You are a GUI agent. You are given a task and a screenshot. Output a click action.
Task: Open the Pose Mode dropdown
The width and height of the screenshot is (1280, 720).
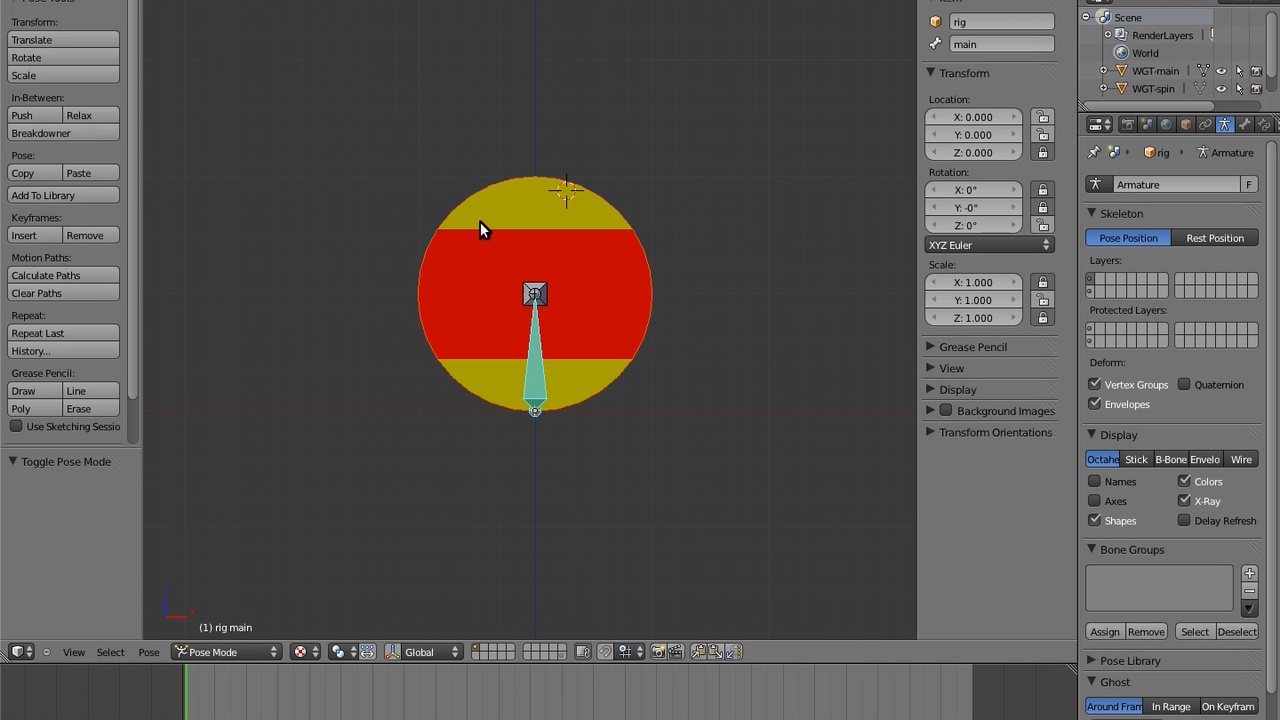tap(226, 652)
